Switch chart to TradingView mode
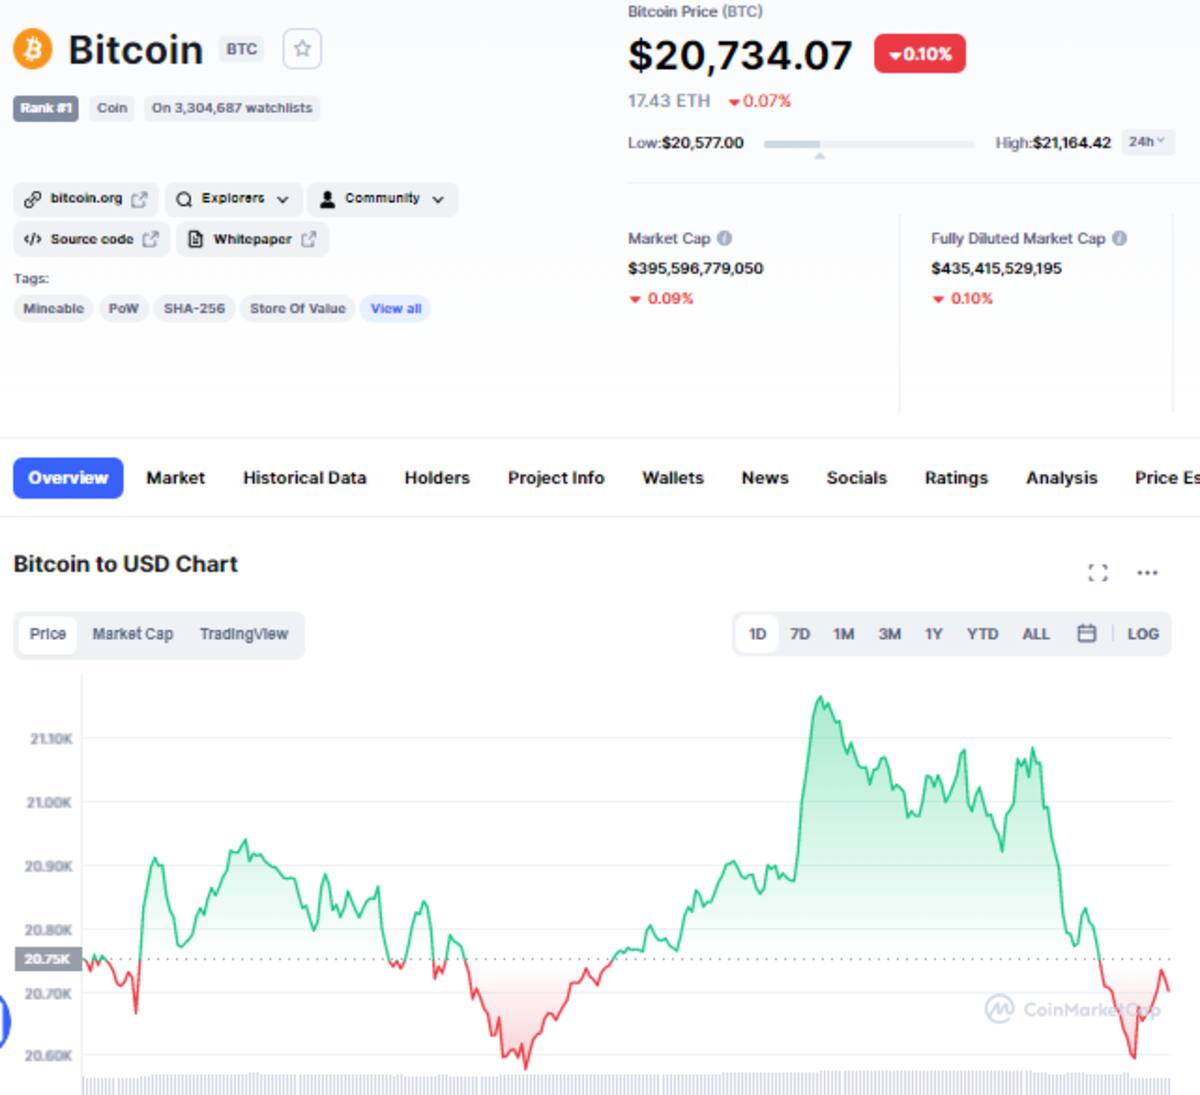Screen dimensions: 1200x1095 244,634
